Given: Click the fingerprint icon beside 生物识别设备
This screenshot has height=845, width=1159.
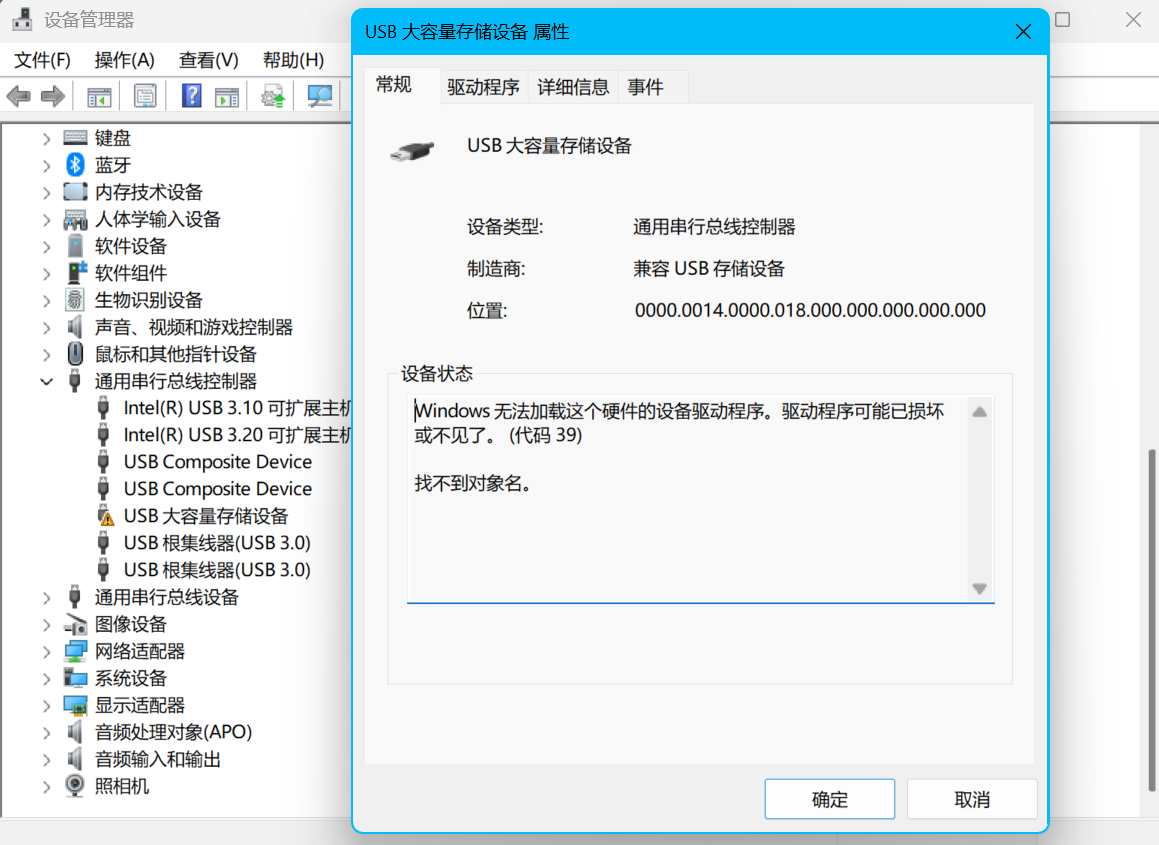Looking at the screenshot, I should 75,299.
